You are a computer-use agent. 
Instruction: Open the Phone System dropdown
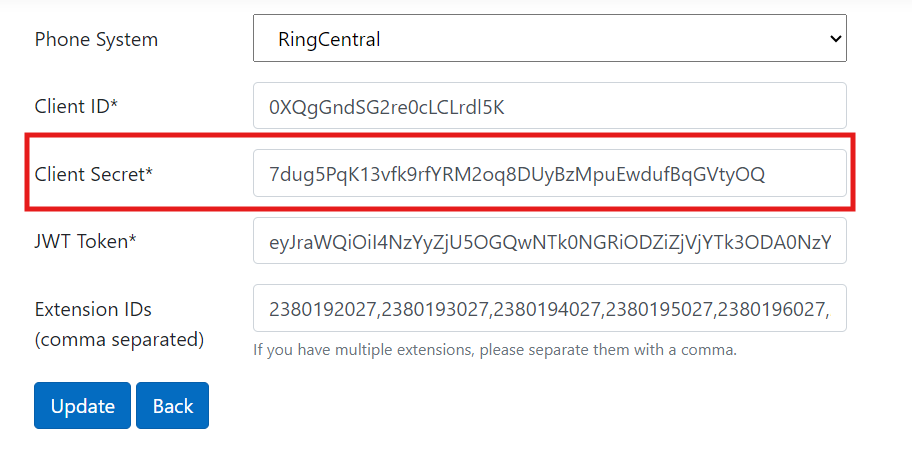(x=549, y=39)
